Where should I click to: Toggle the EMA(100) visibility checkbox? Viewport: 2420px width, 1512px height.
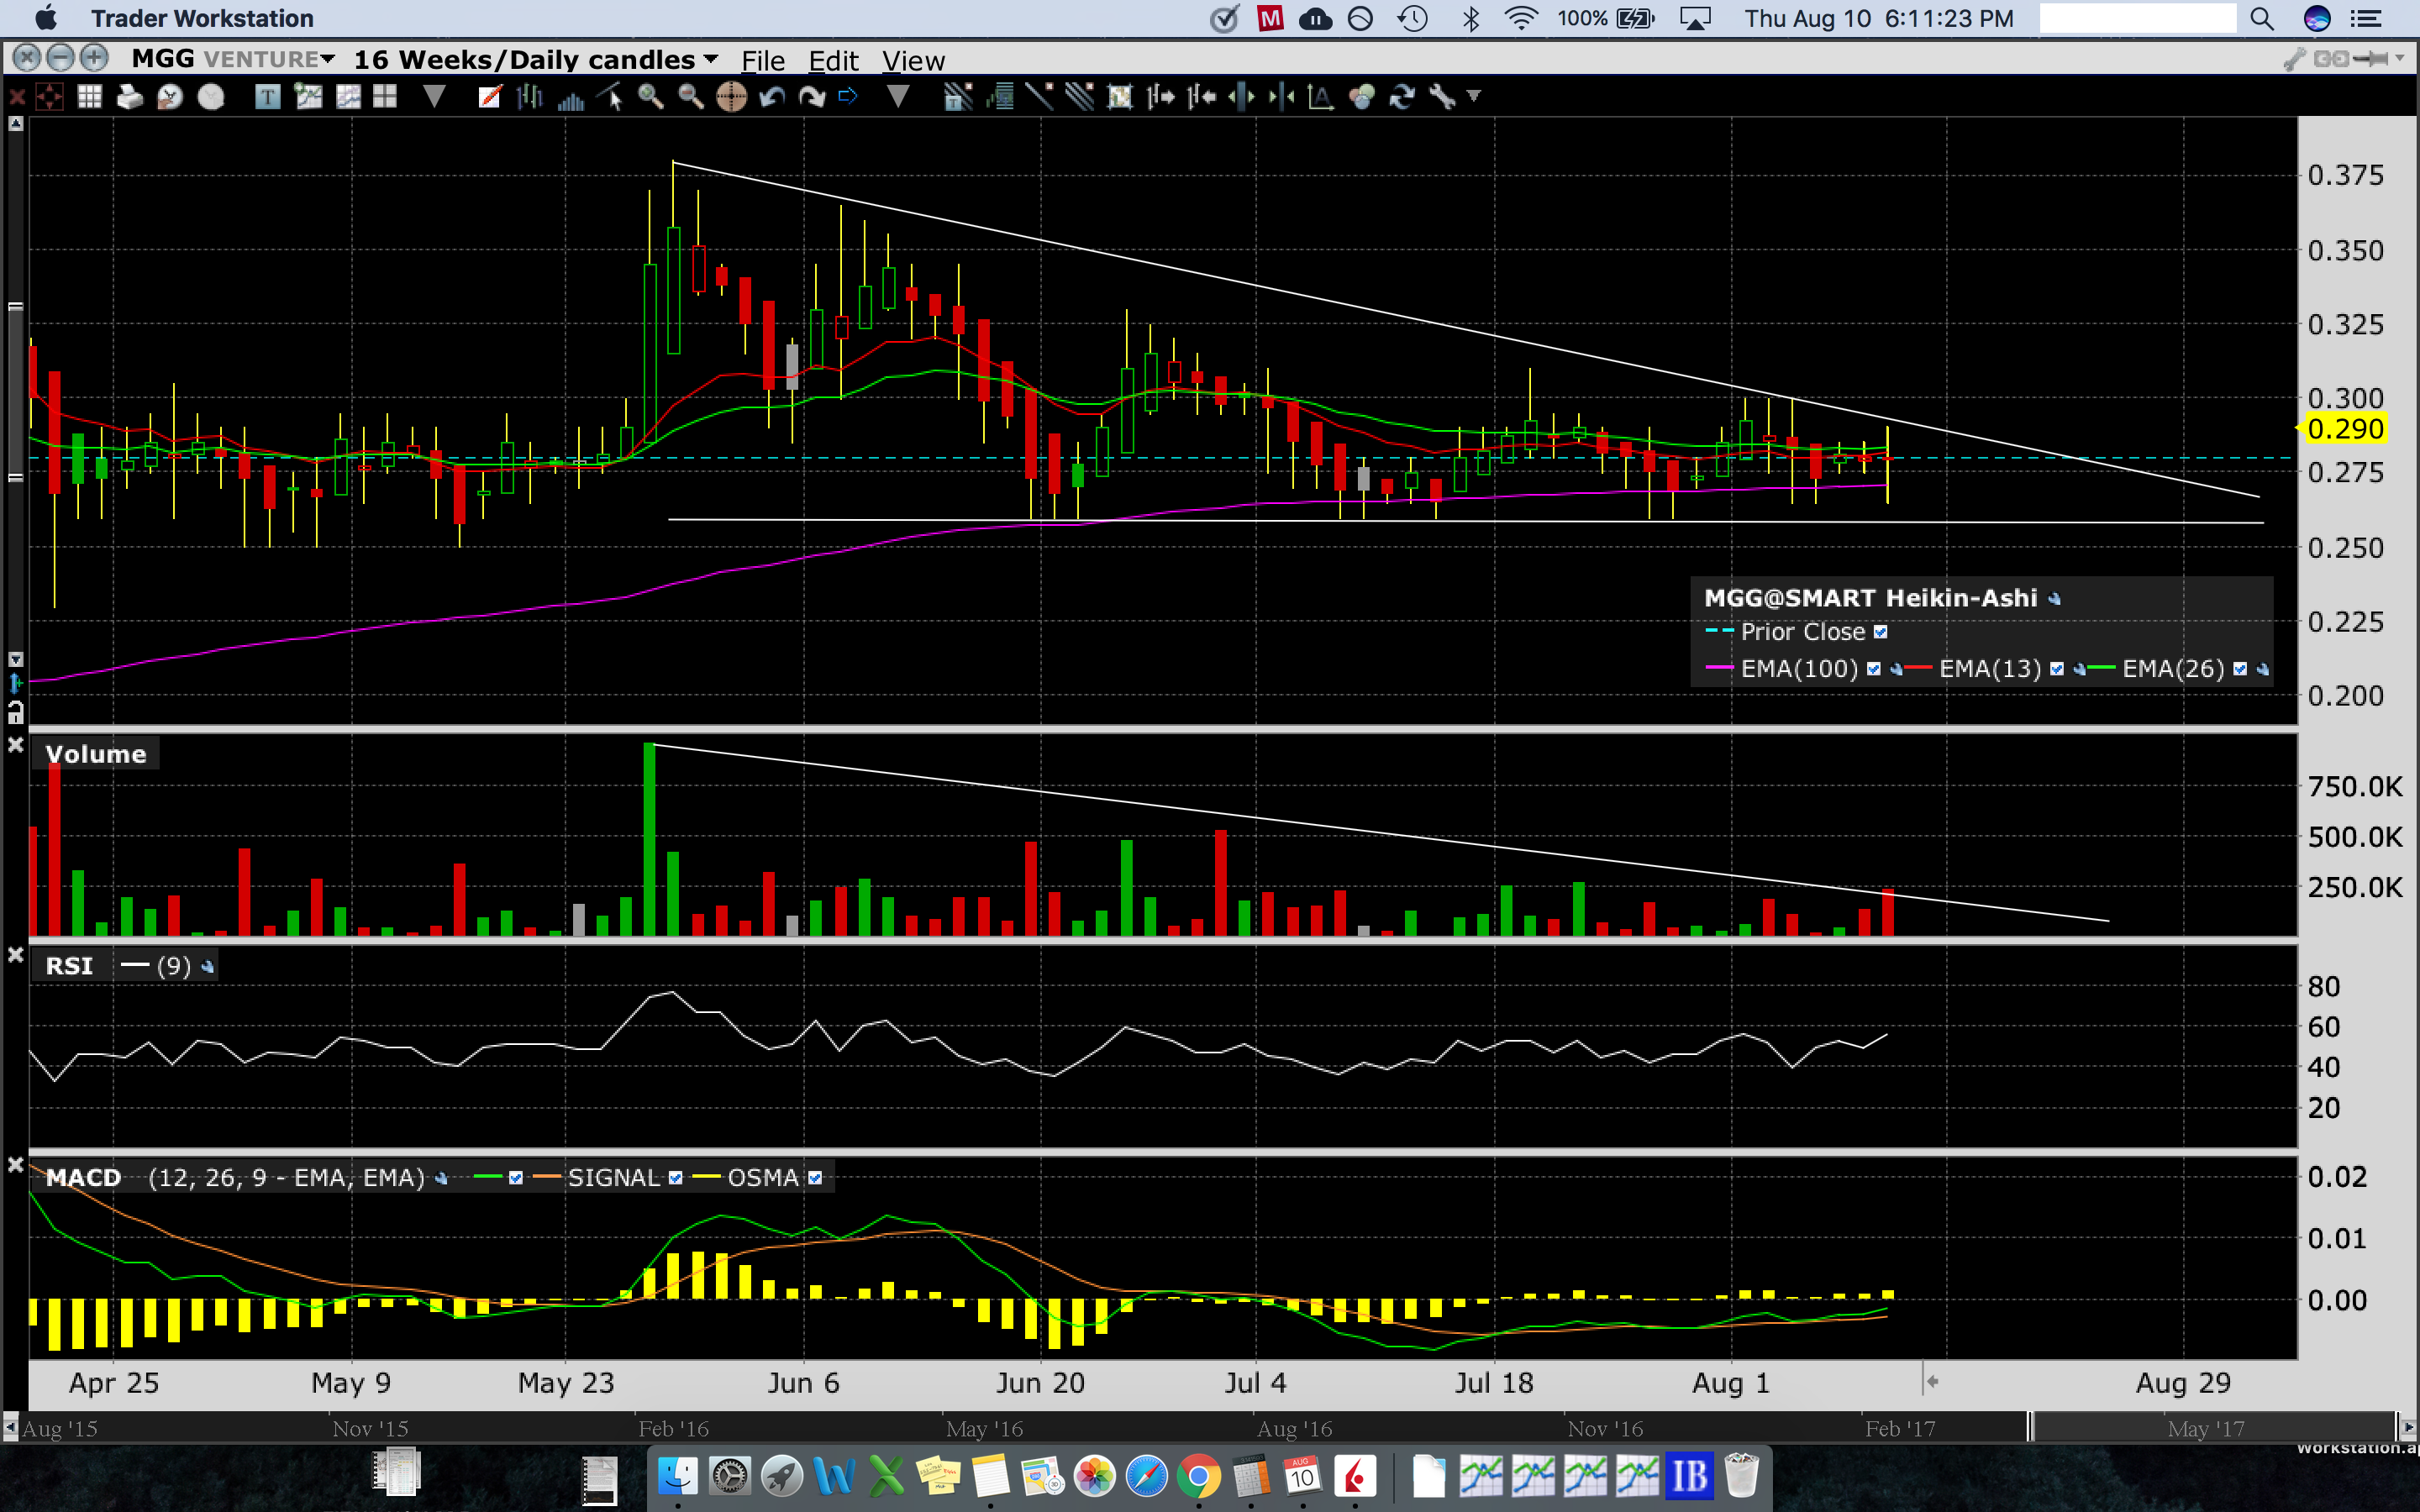click(x=1874, y=669)
